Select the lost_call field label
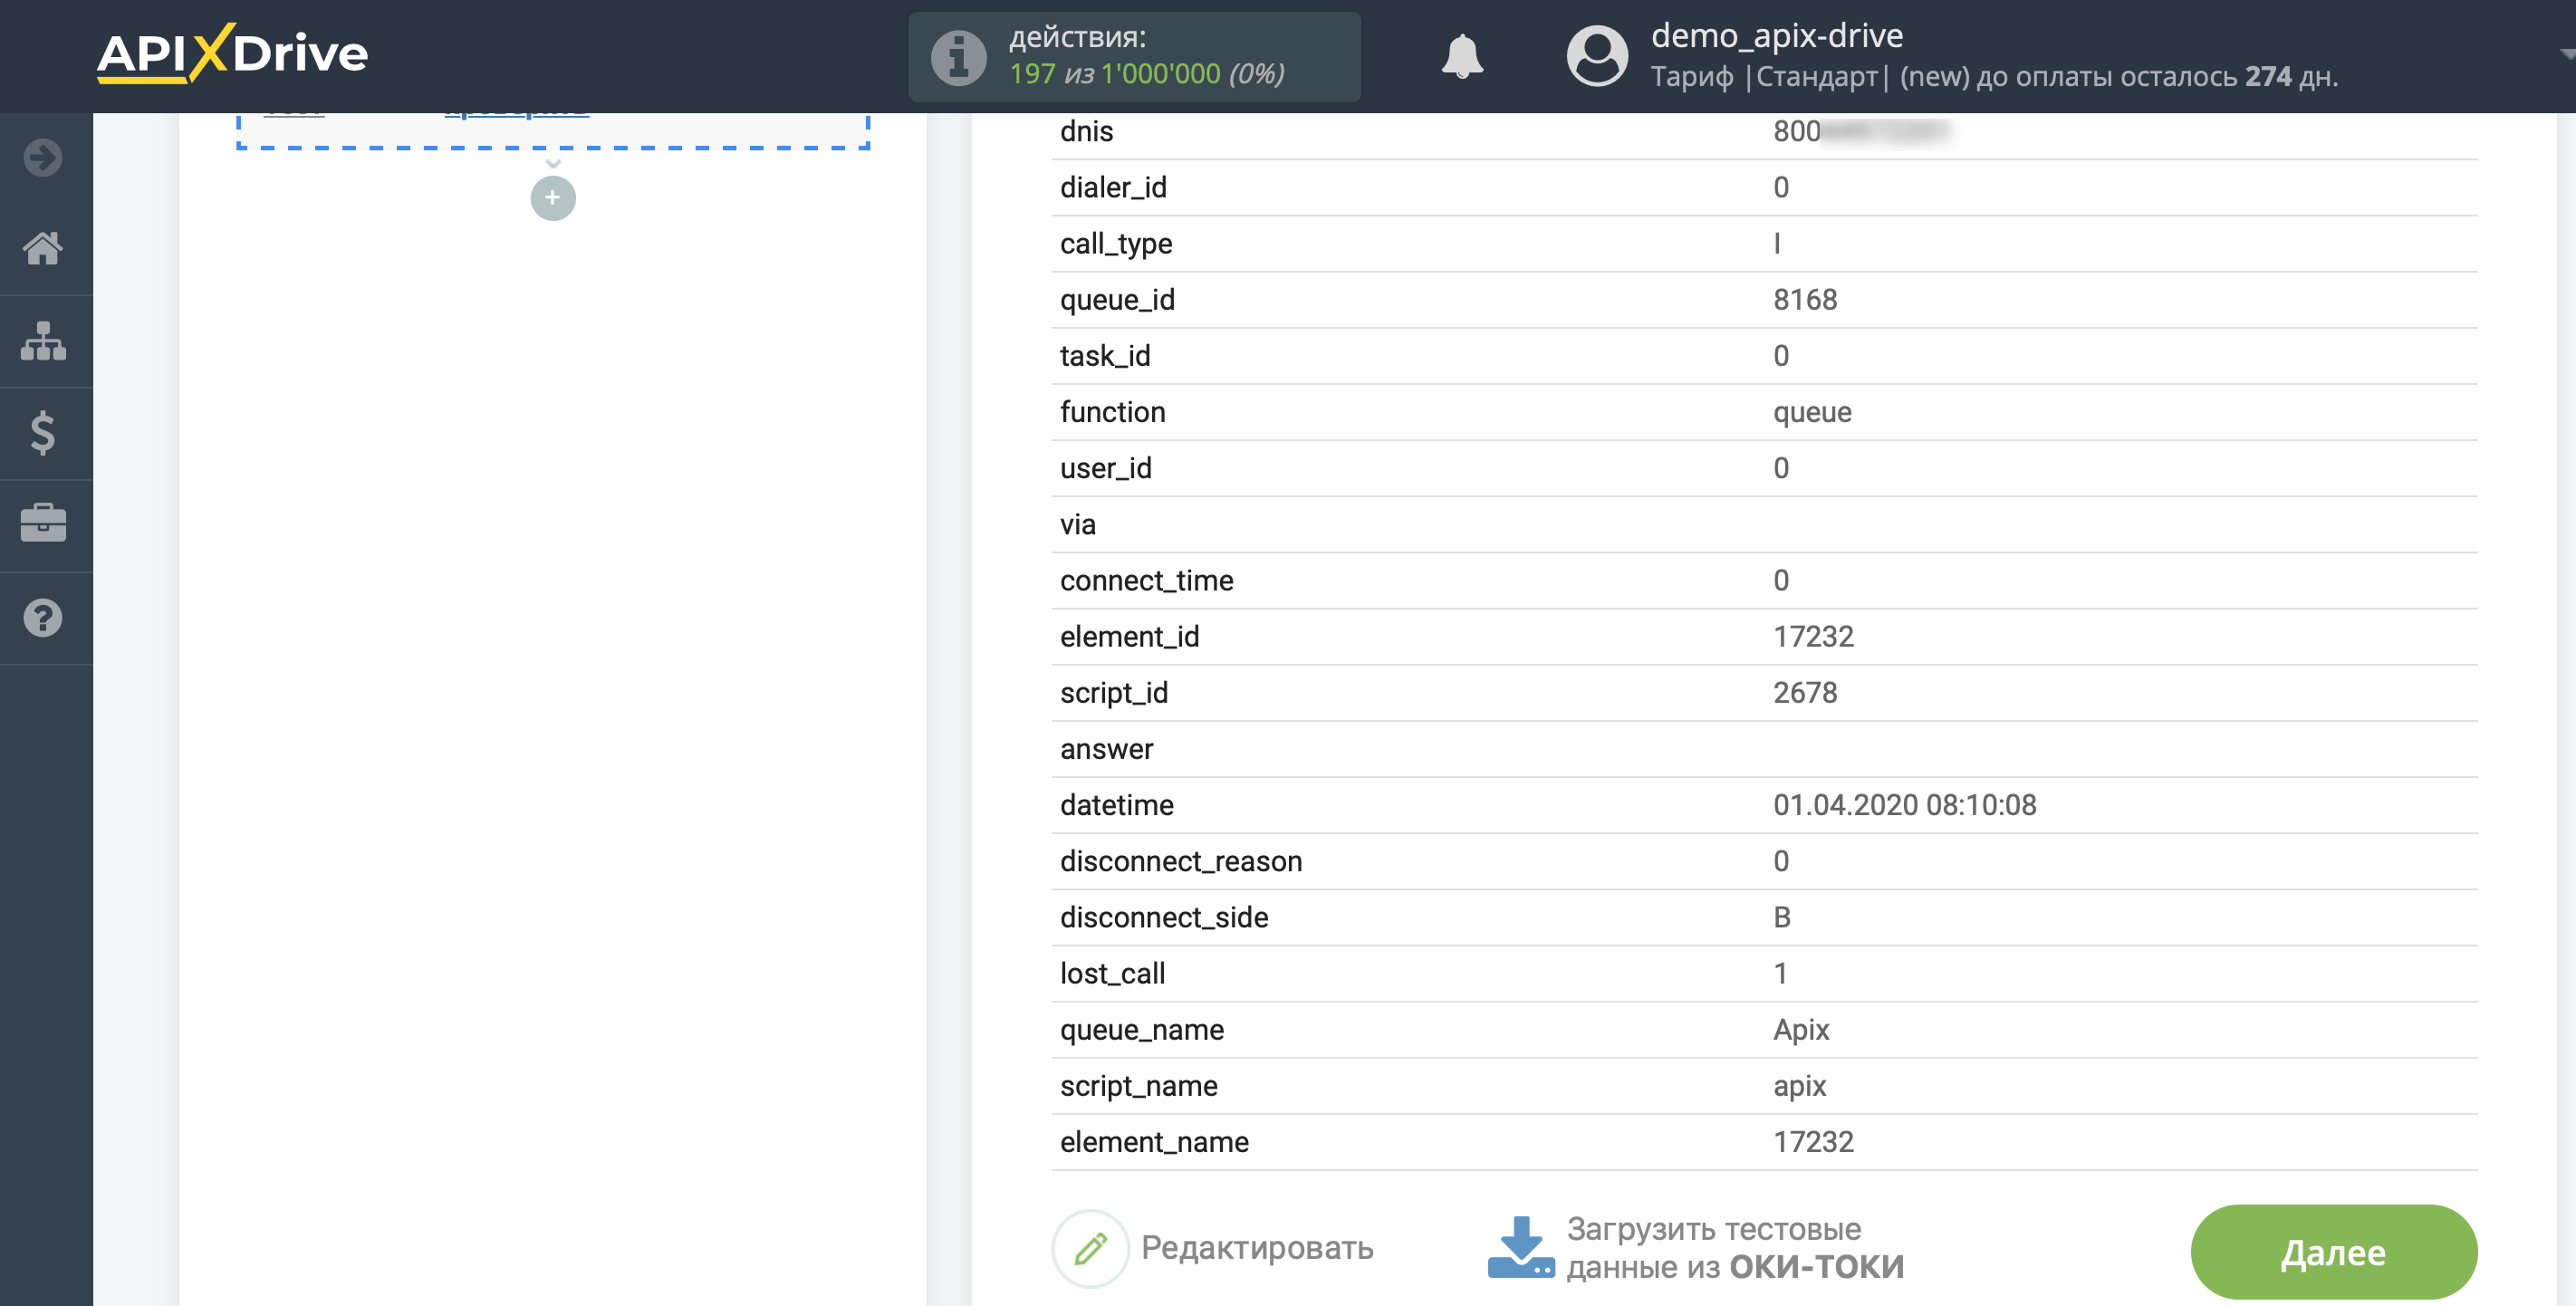The height and width of the screenshot is (1306, 2576). pos(1113,974)
